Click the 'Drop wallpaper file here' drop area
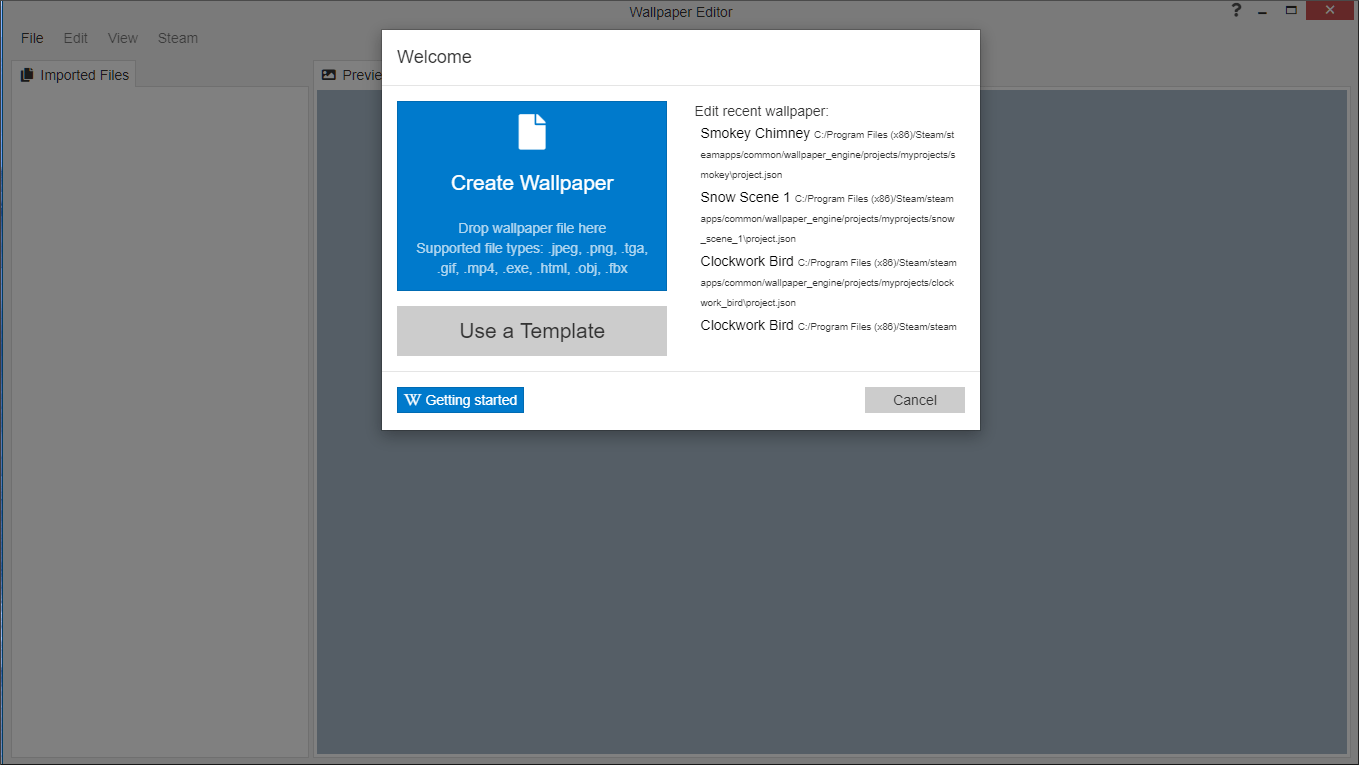This screenshot has width=1359, height=765. click(x=532, y=228)
